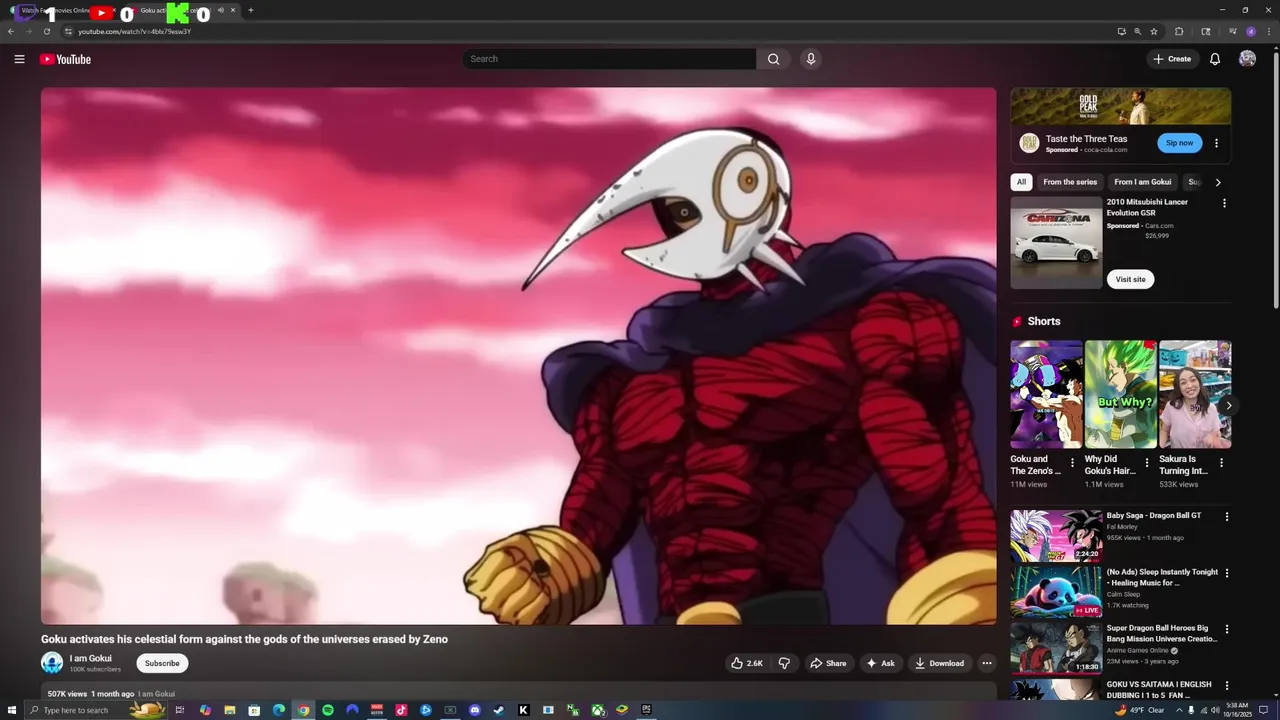Image resolution: width=1280 pixels, height=720 pixels.
Task: Click the Share button
Action: click(x=828, y=663)
